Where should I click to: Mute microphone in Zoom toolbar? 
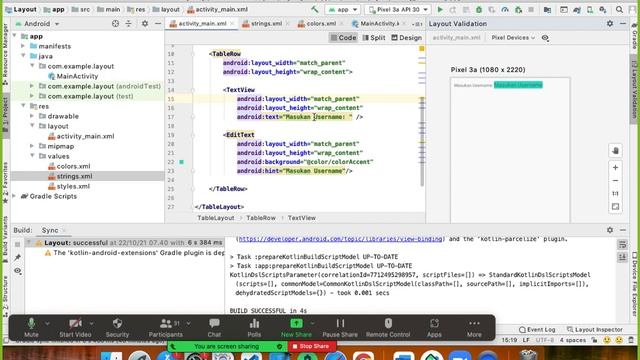[31, 328]
